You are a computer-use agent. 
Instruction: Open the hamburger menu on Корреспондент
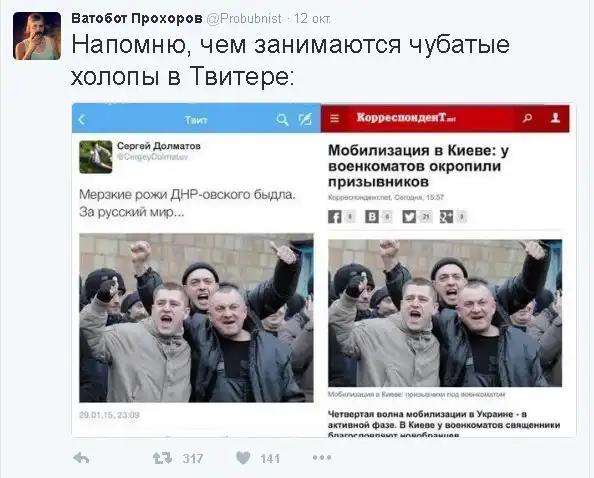(335, 119)
